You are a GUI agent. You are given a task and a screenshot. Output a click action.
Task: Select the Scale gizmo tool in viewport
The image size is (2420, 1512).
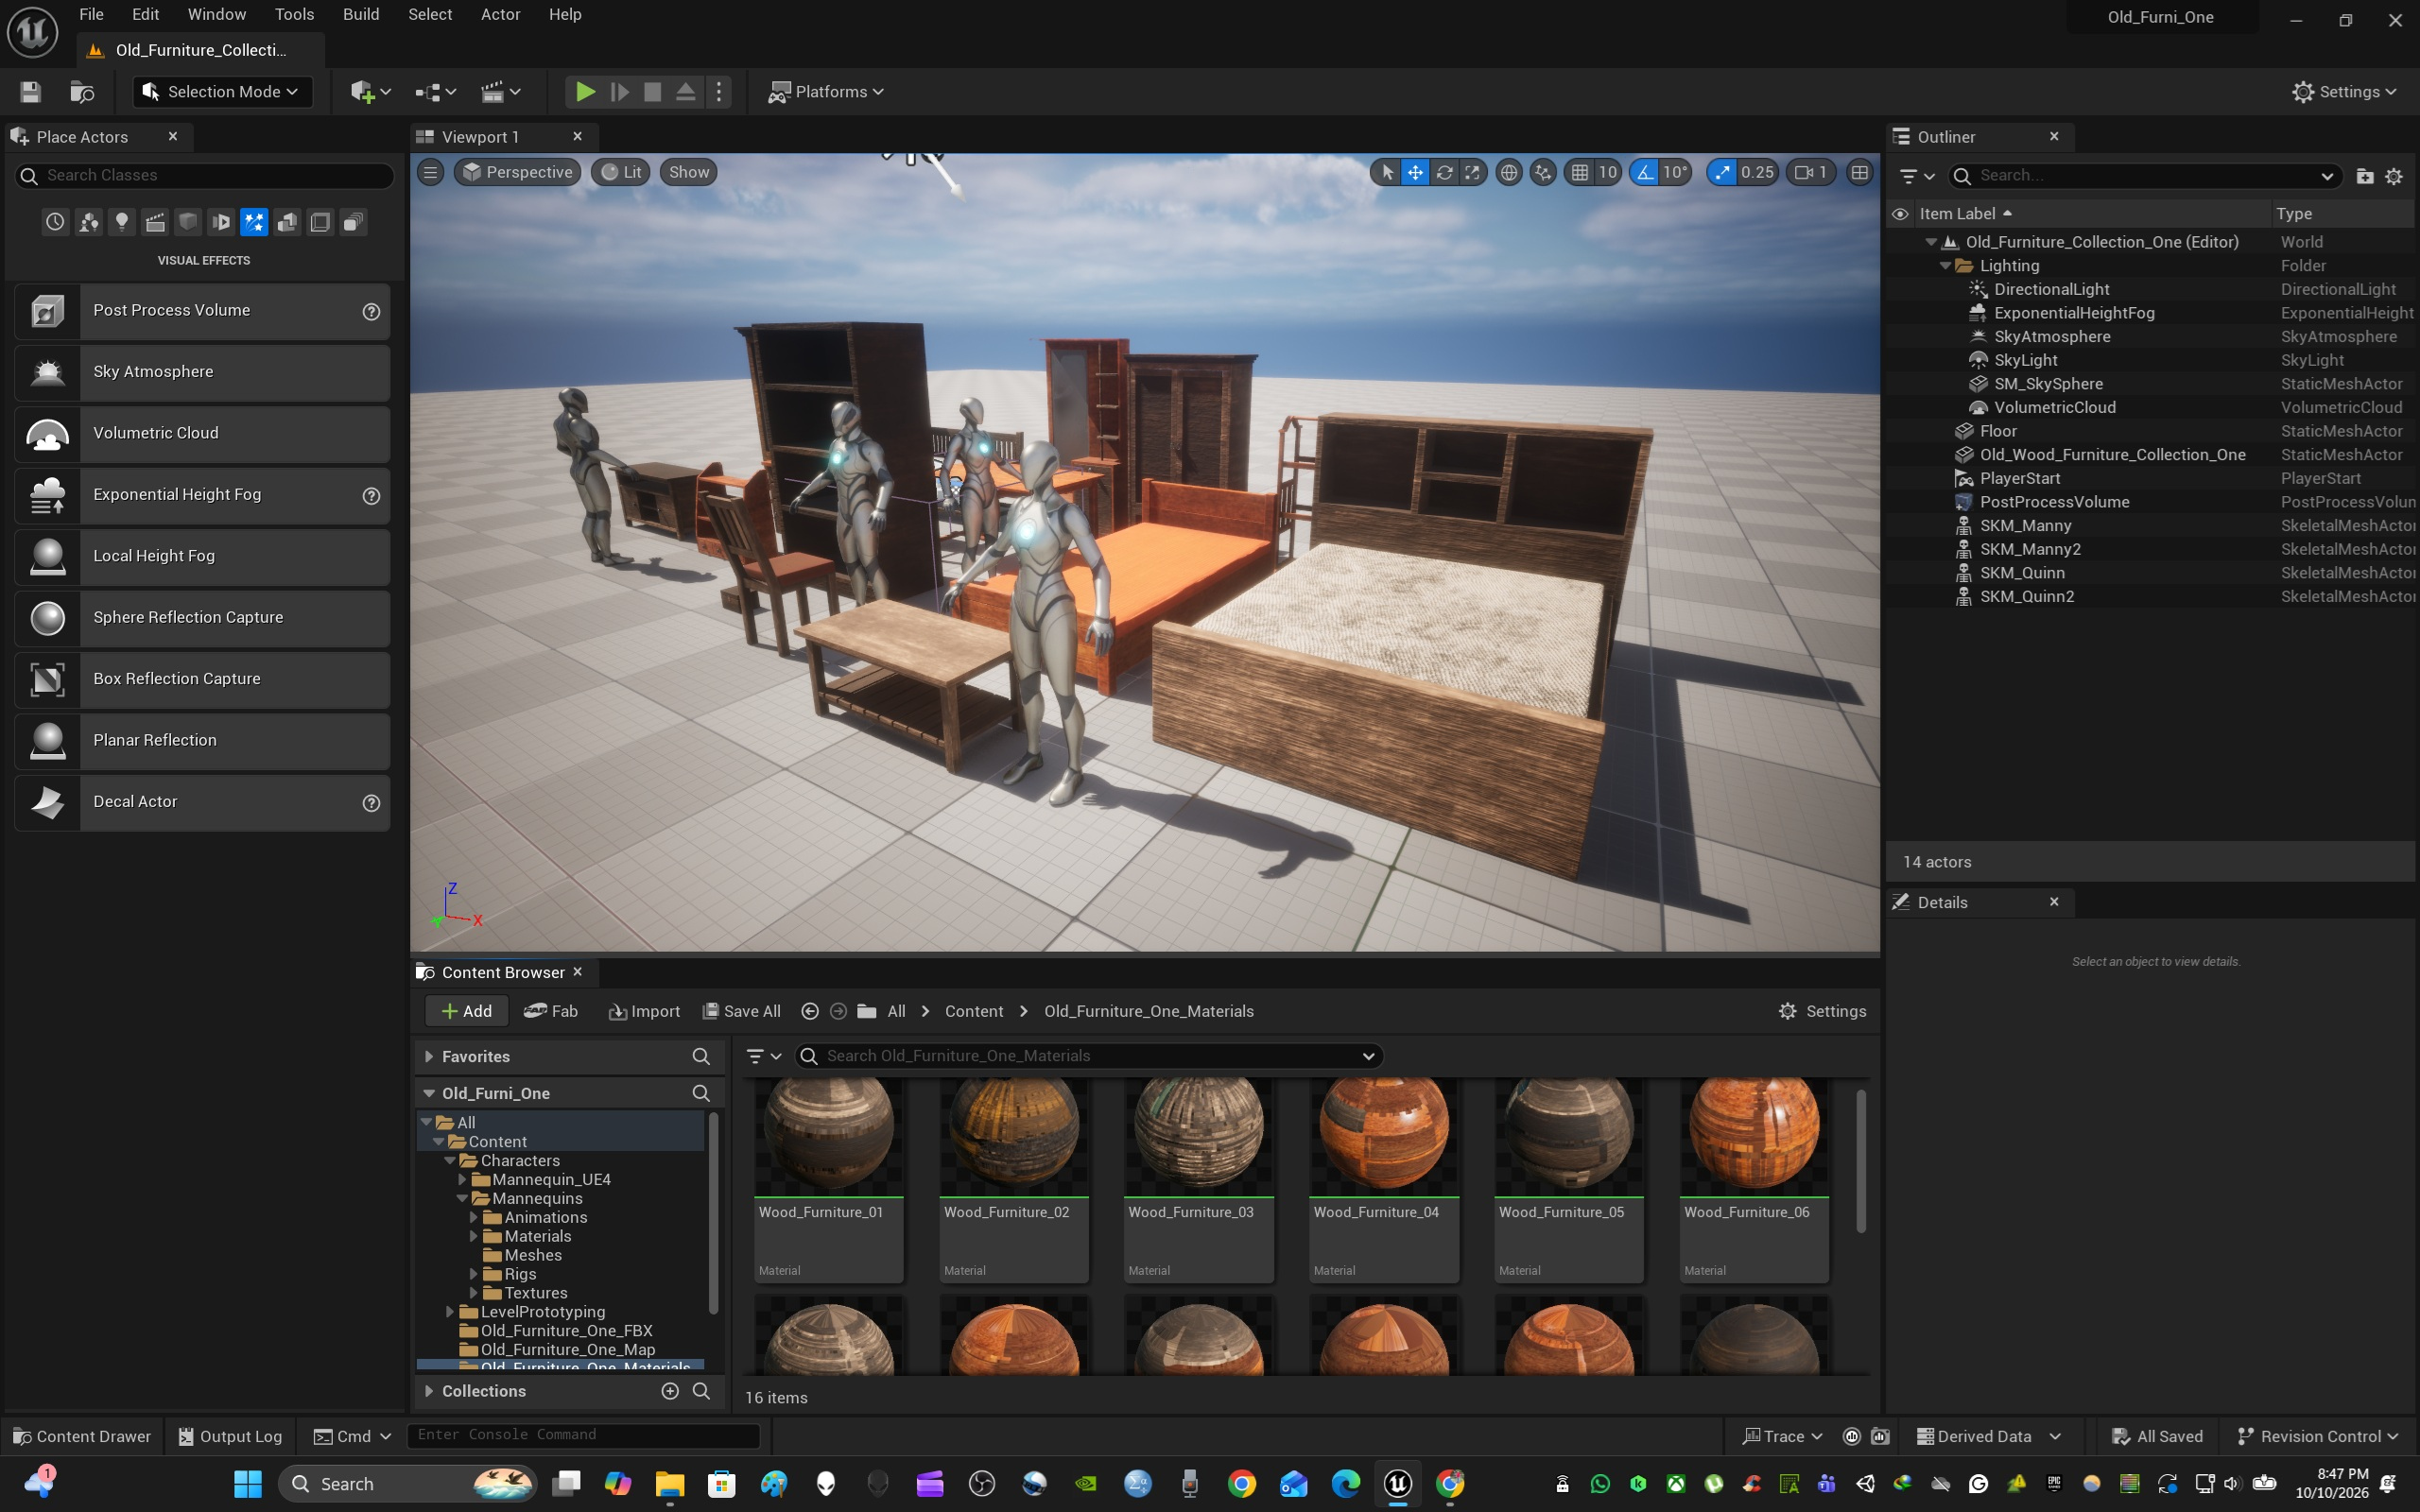(x=1472, y=172)
